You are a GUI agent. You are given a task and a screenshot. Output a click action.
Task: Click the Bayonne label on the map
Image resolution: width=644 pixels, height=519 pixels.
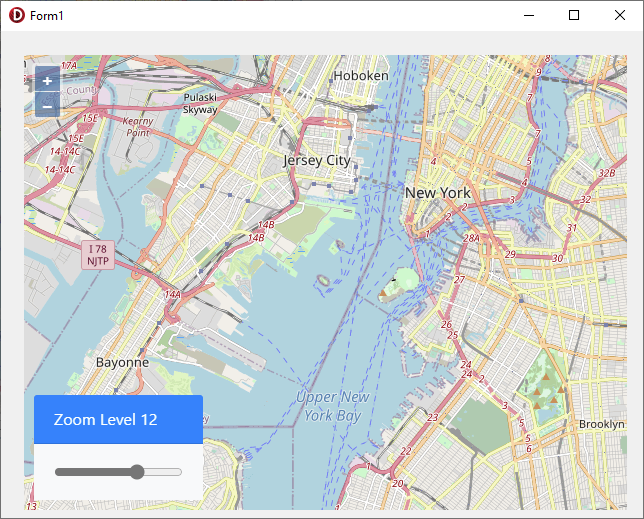coord(122,362)
